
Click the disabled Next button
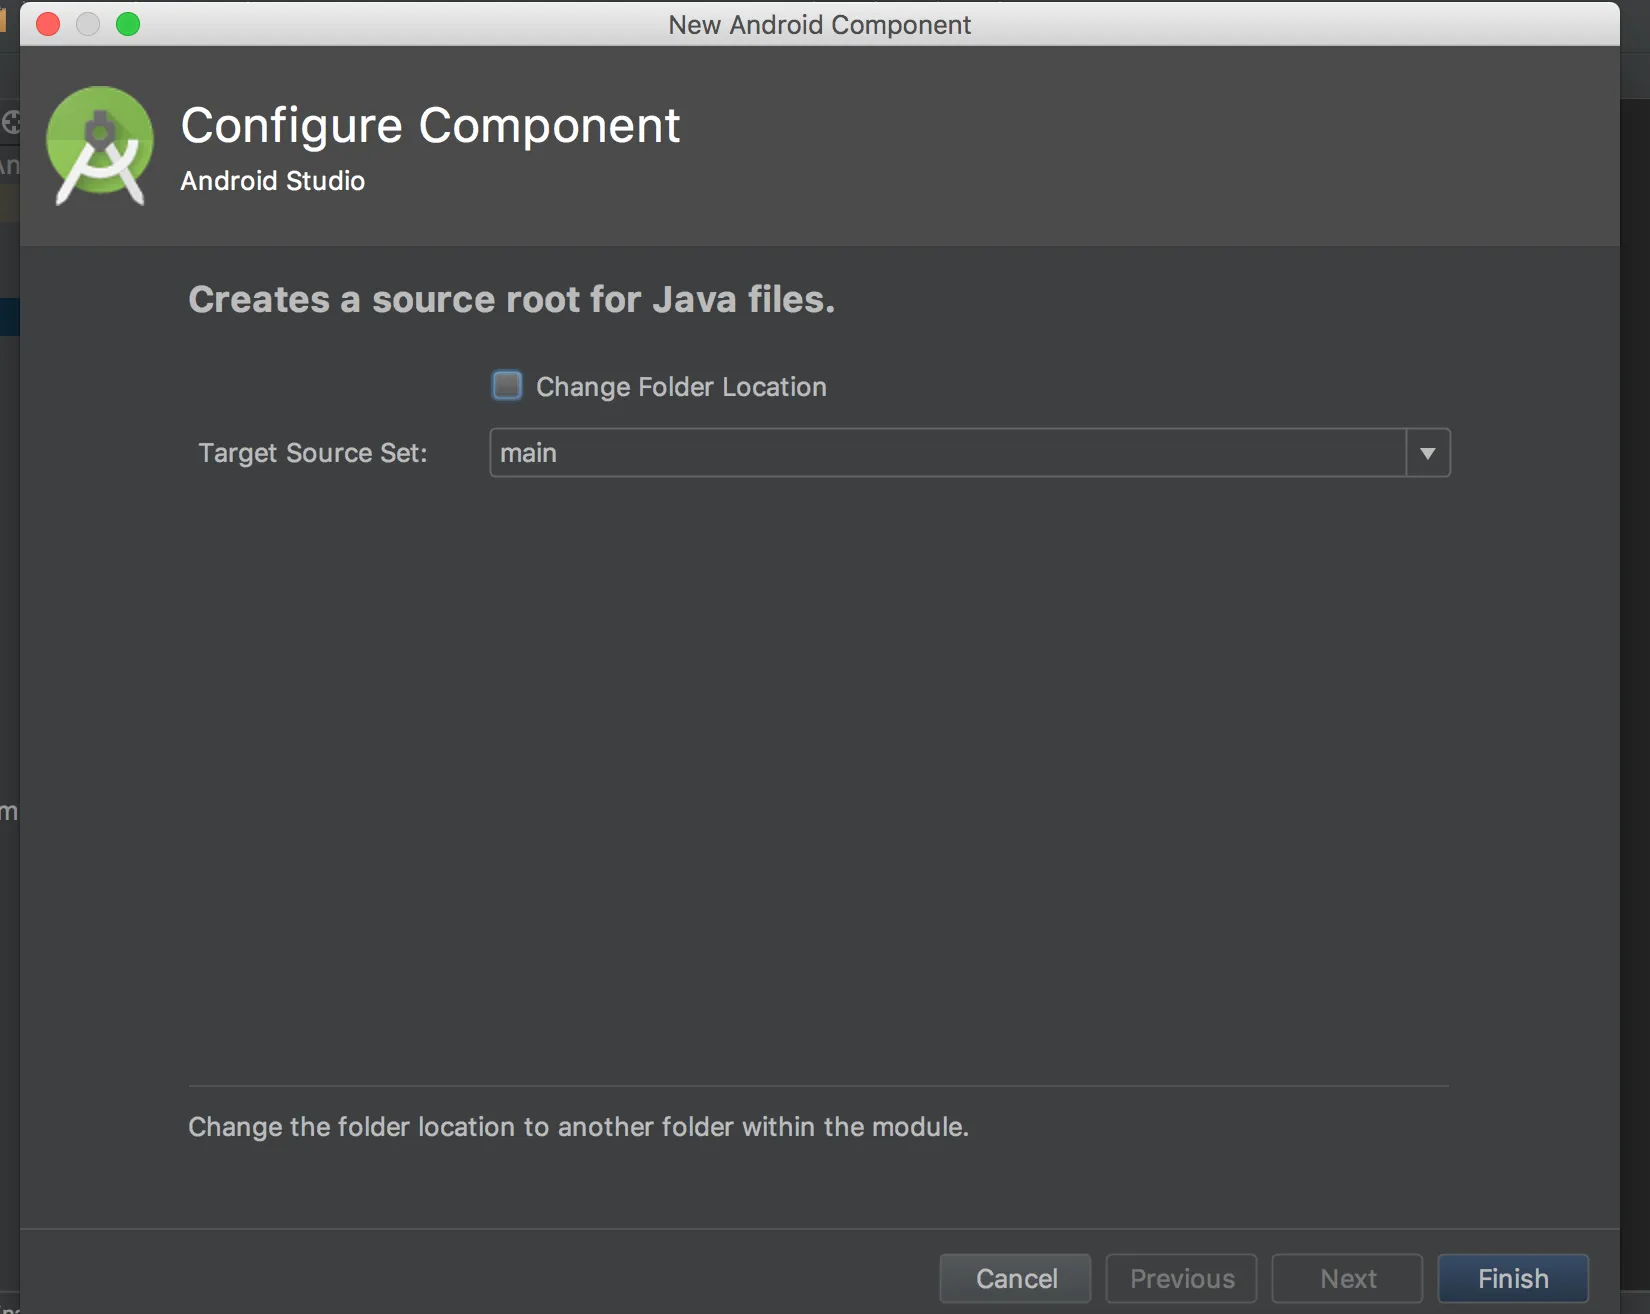[x=1347, y=1278]
